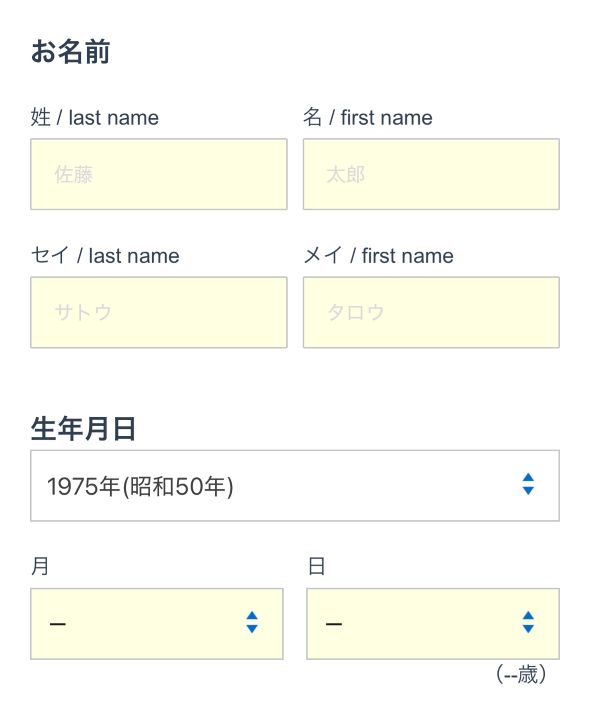Focus the 名 field with 太郎 placeholder
Image resolution: width=590 pixels, height=707 pixels.
click(x=431, y=174)
